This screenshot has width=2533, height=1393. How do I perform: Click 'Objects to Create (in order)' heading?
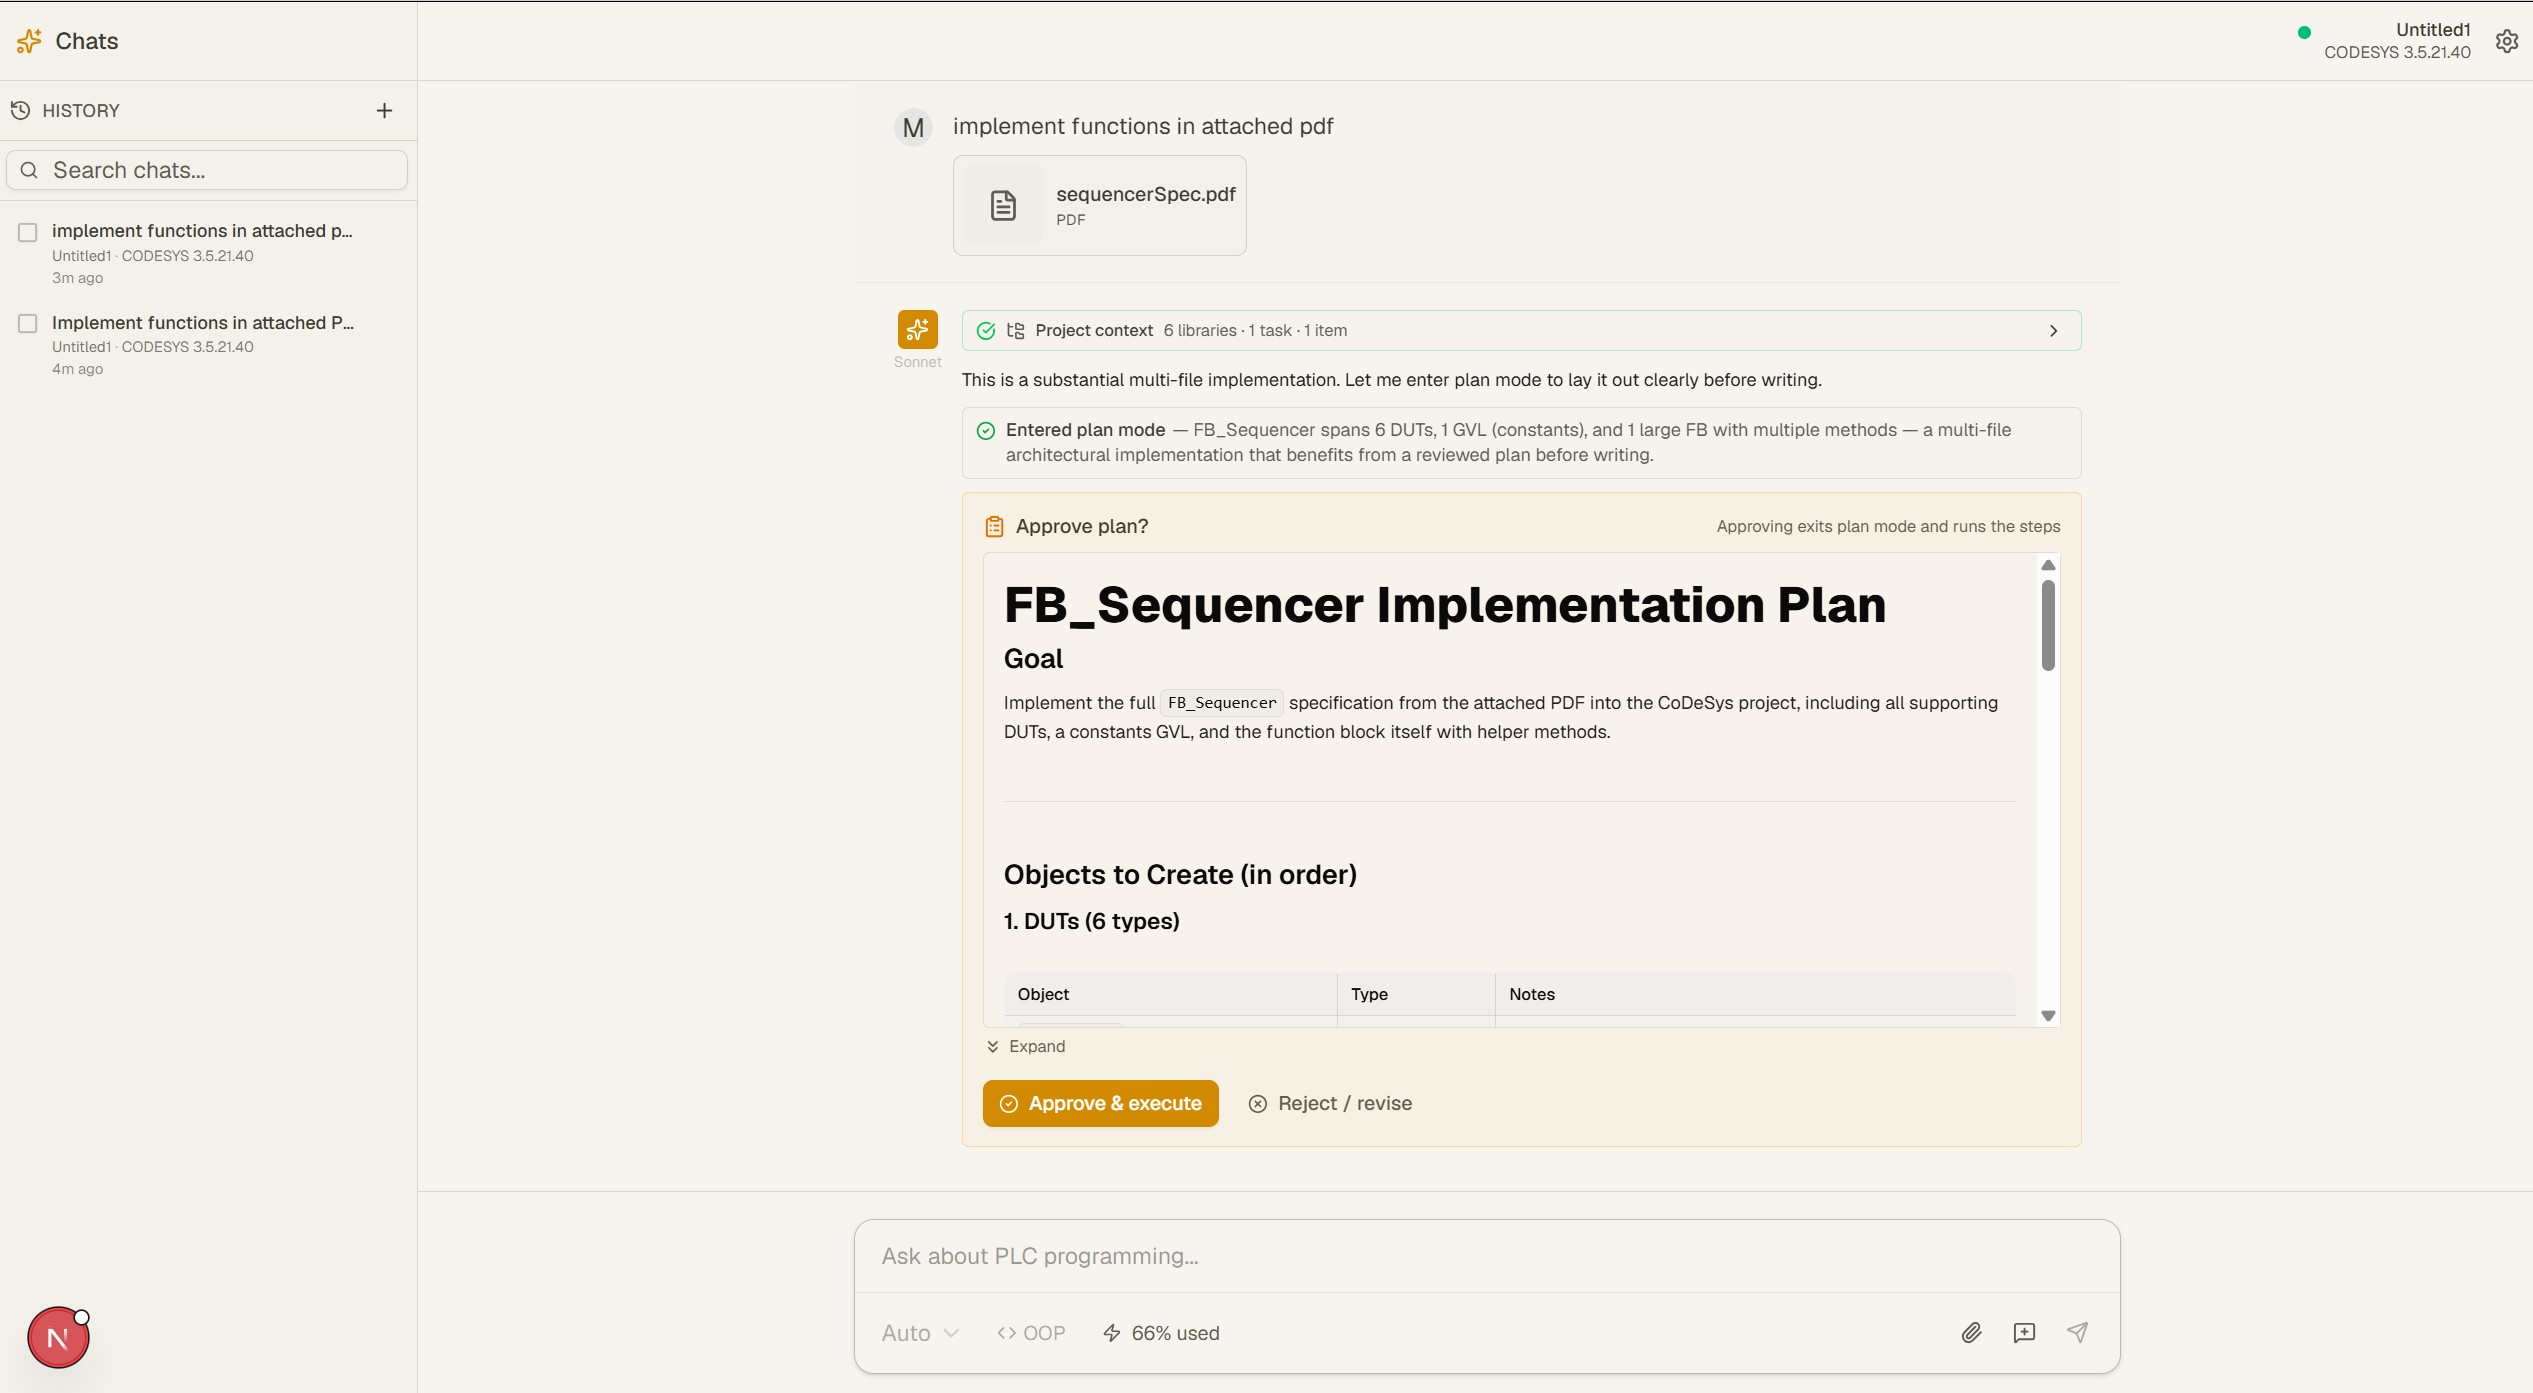click(x=1180, y=874)
